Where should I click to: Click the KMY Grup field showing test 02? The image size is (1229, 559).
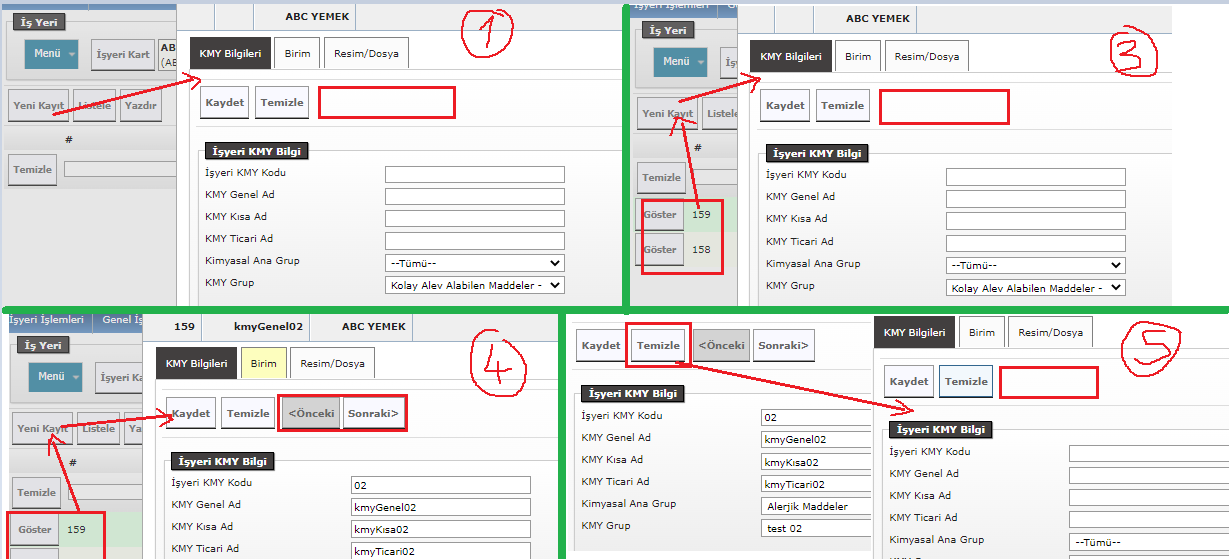click(815, 528)
